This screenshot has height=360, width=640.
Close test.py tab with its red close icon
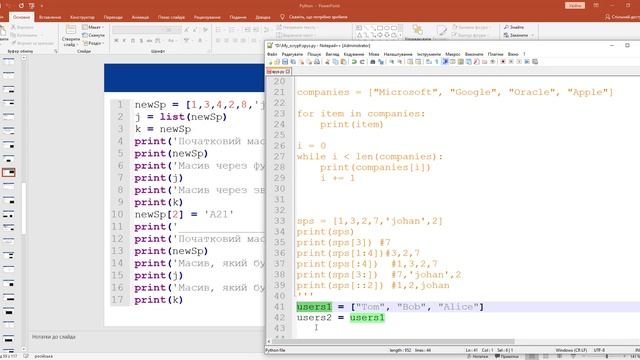click(288, 71)
